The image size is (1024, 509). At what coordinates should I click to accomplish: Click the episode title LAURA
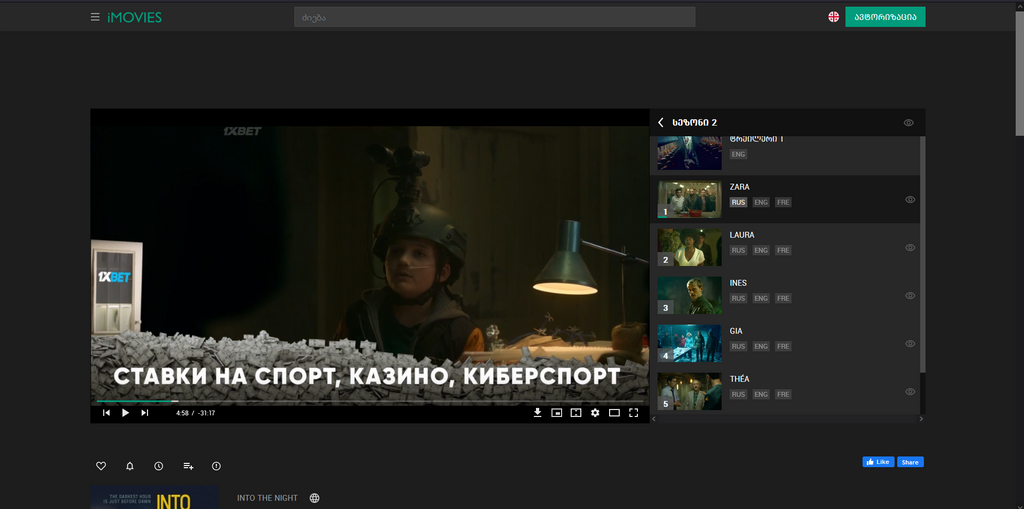point(742,235)
